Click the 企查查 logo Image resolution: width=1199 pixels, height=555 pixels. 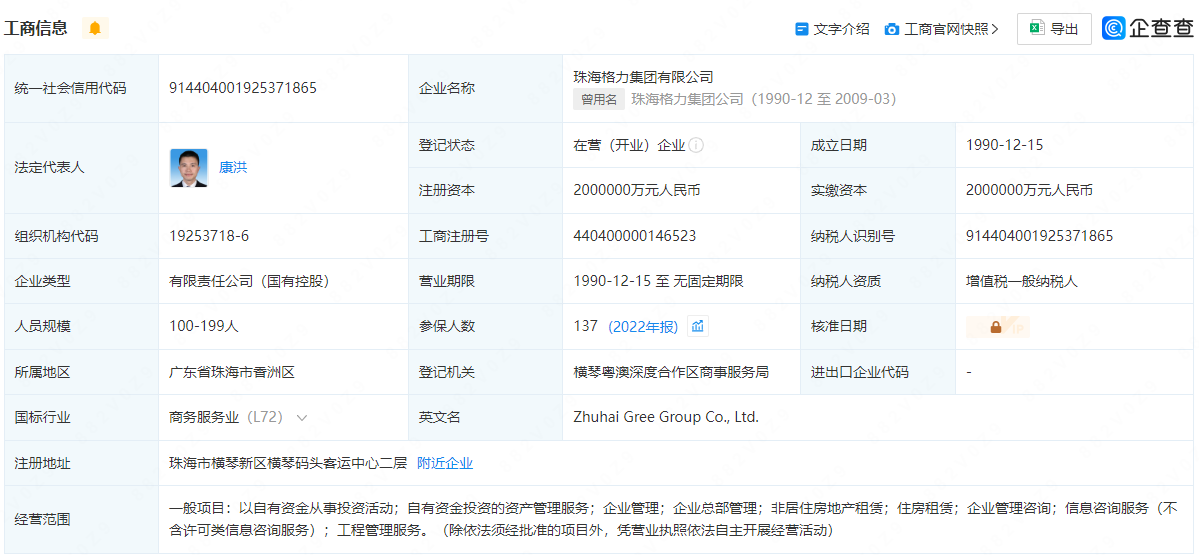[x=1147, y=28]
